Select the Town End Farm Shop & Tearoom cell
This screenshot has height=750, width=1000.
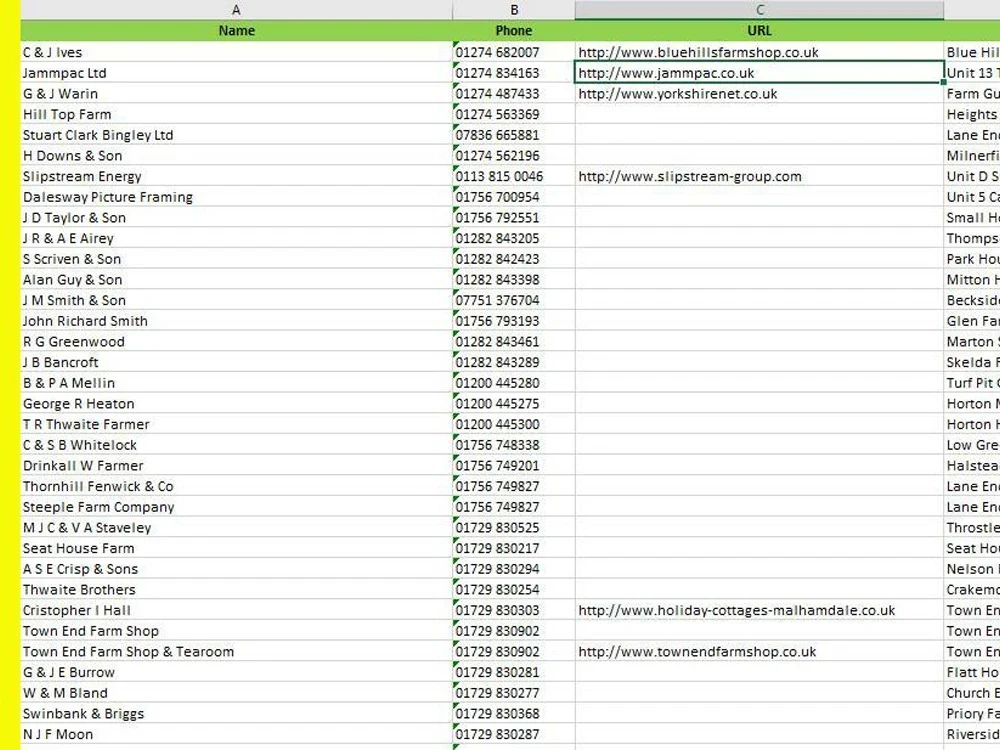pyautogui.click(x=236, y=652)
